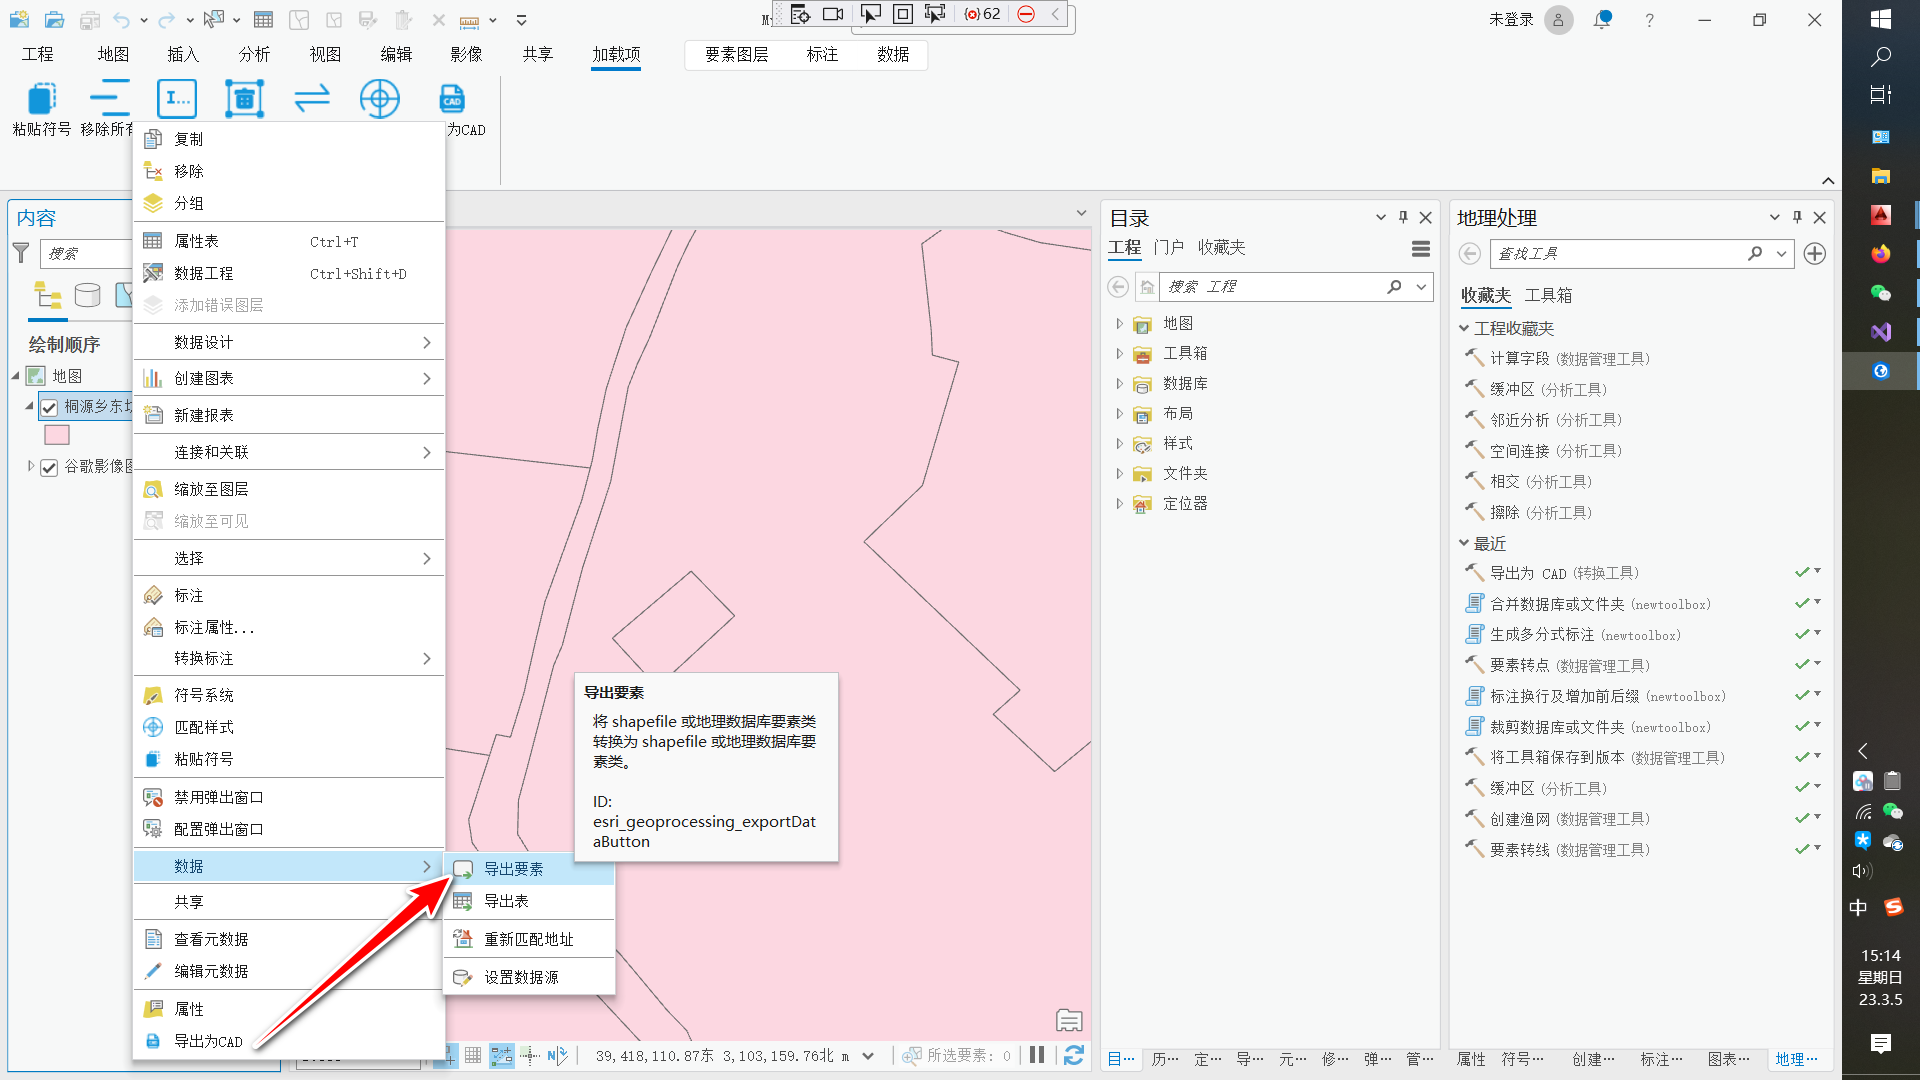Click the pink layer symbol swatch
Image resolution: width=1920 pixels, height=1080 pixels.
click(x=57, y=435)
